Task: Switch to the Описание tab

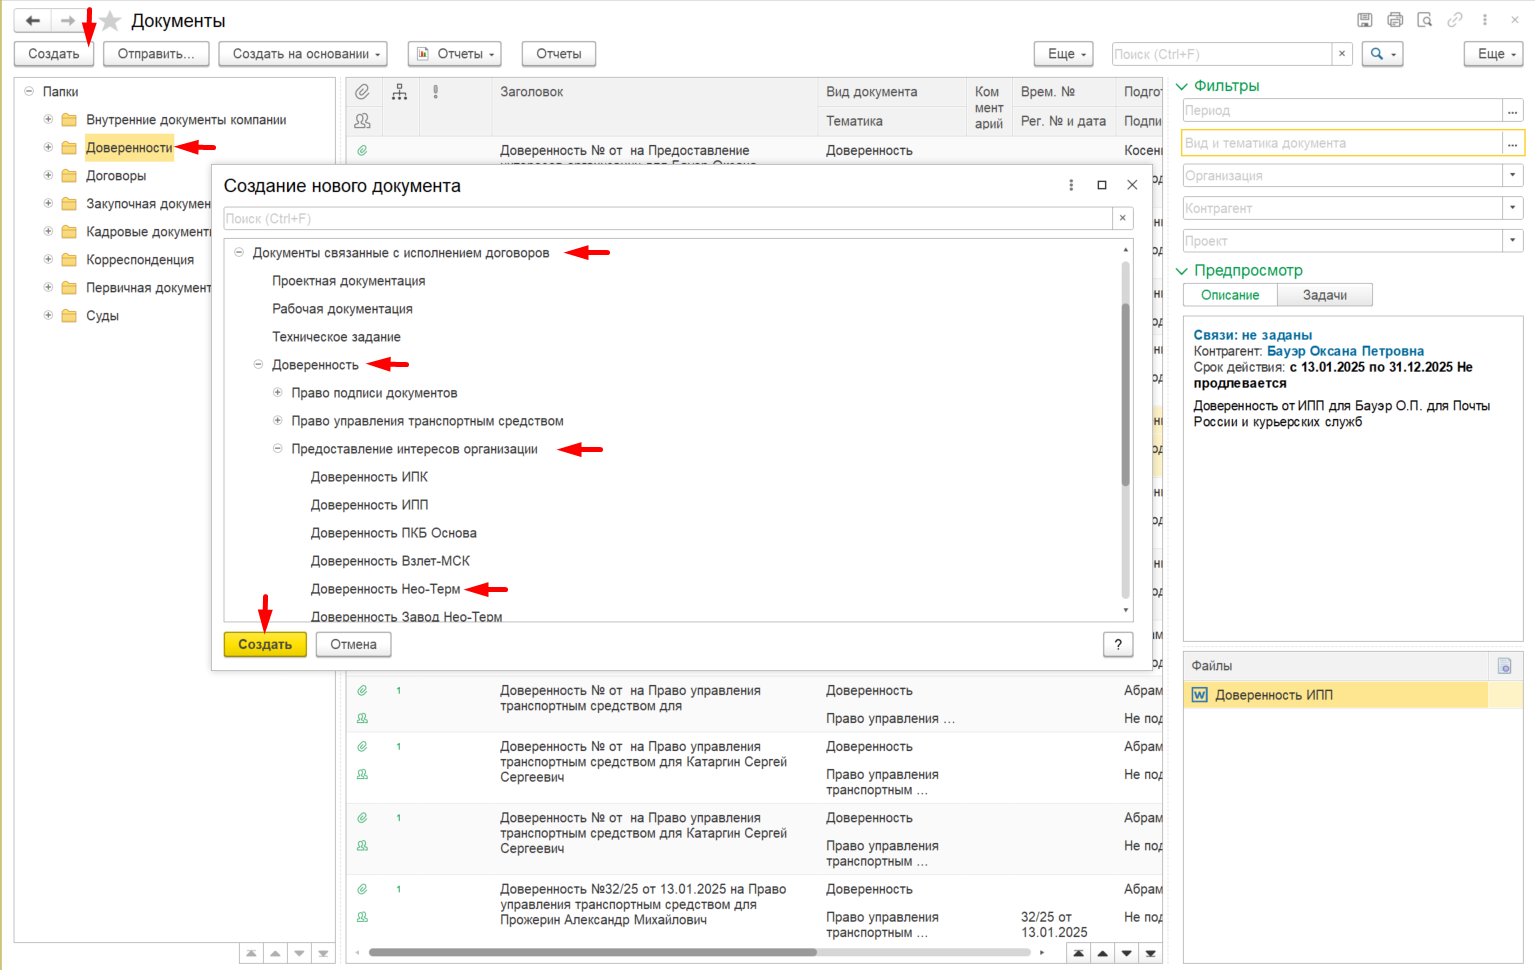Action: tap(1230, 295)
